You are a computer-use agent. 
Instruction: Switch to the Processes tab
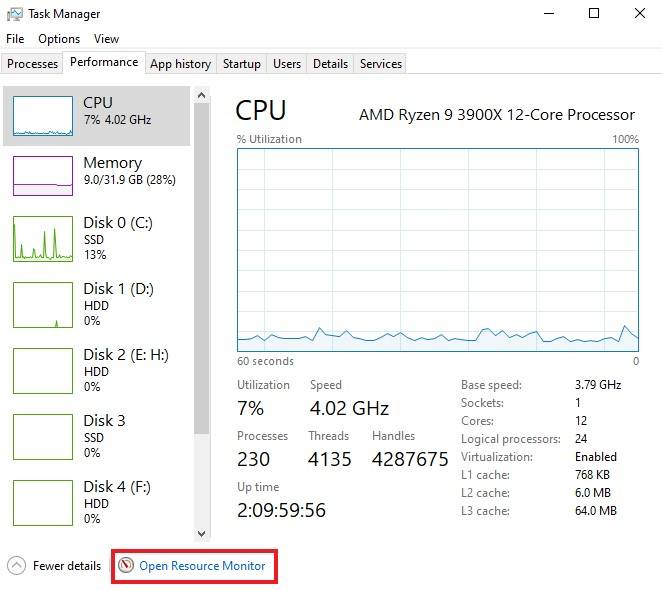[33, 64]
